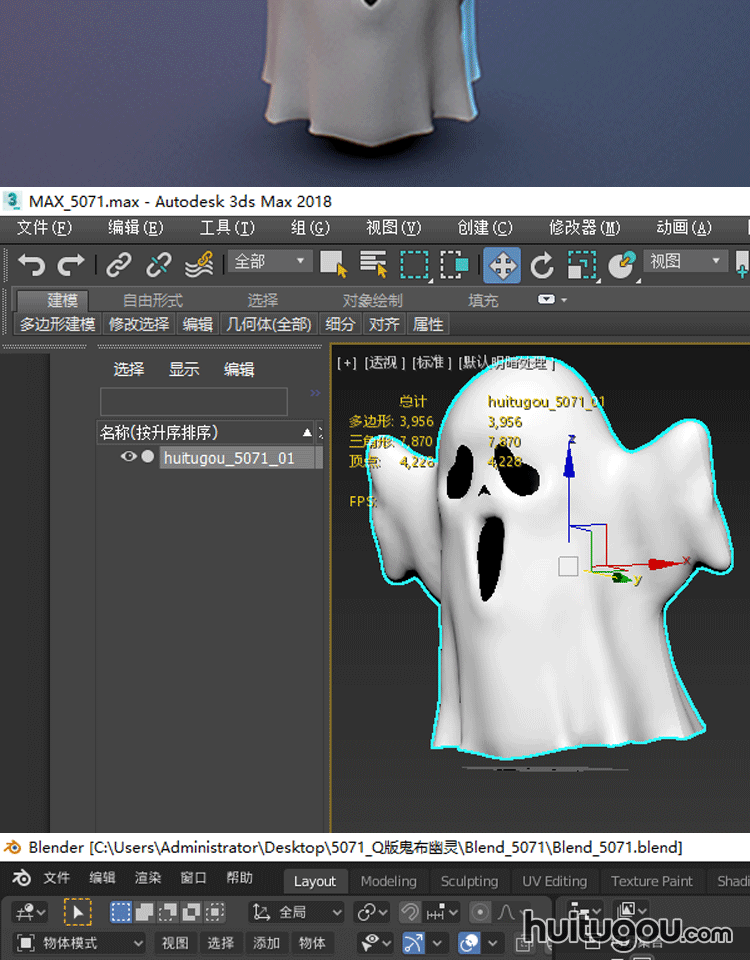This screenshot has height=960, width=750.
Task: Open the 全局 transform orientation dropdown
Action: click(x=296, y=912)
